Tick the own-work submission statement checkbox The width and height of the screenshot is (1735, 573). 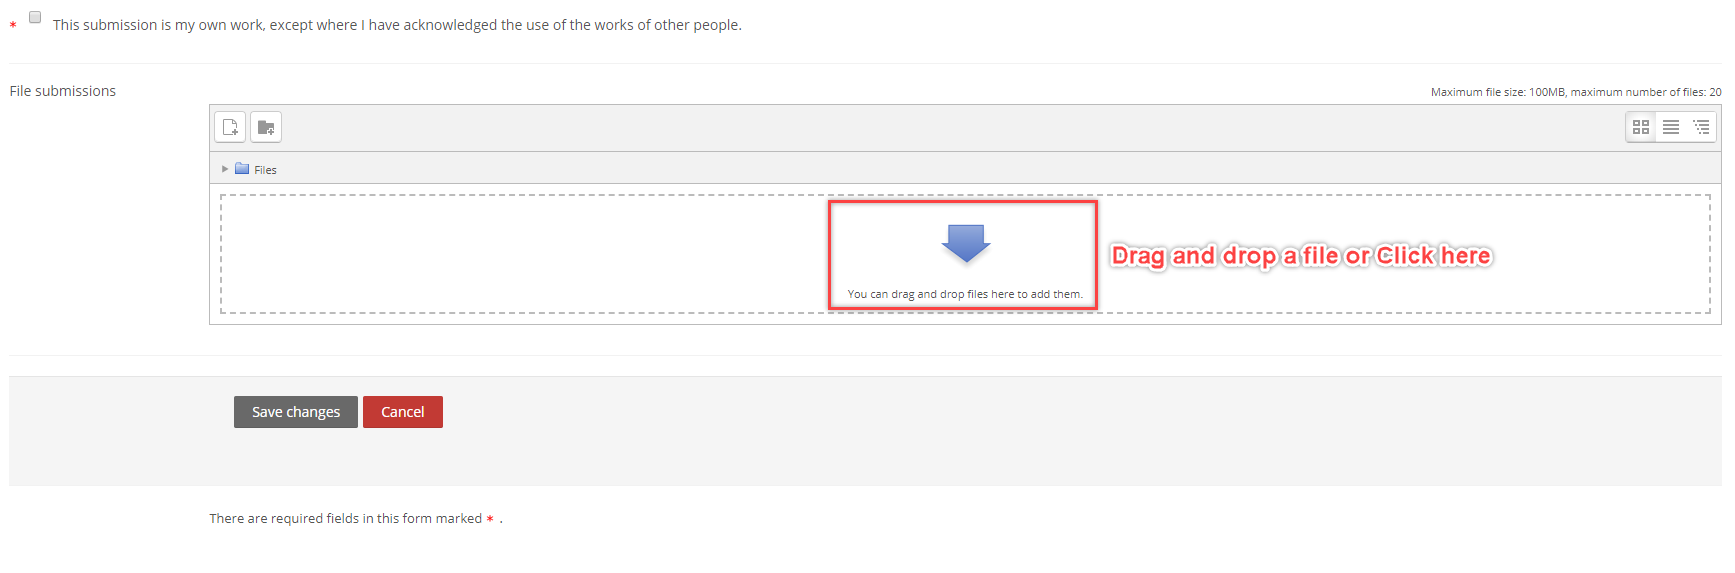click(35, 17)
